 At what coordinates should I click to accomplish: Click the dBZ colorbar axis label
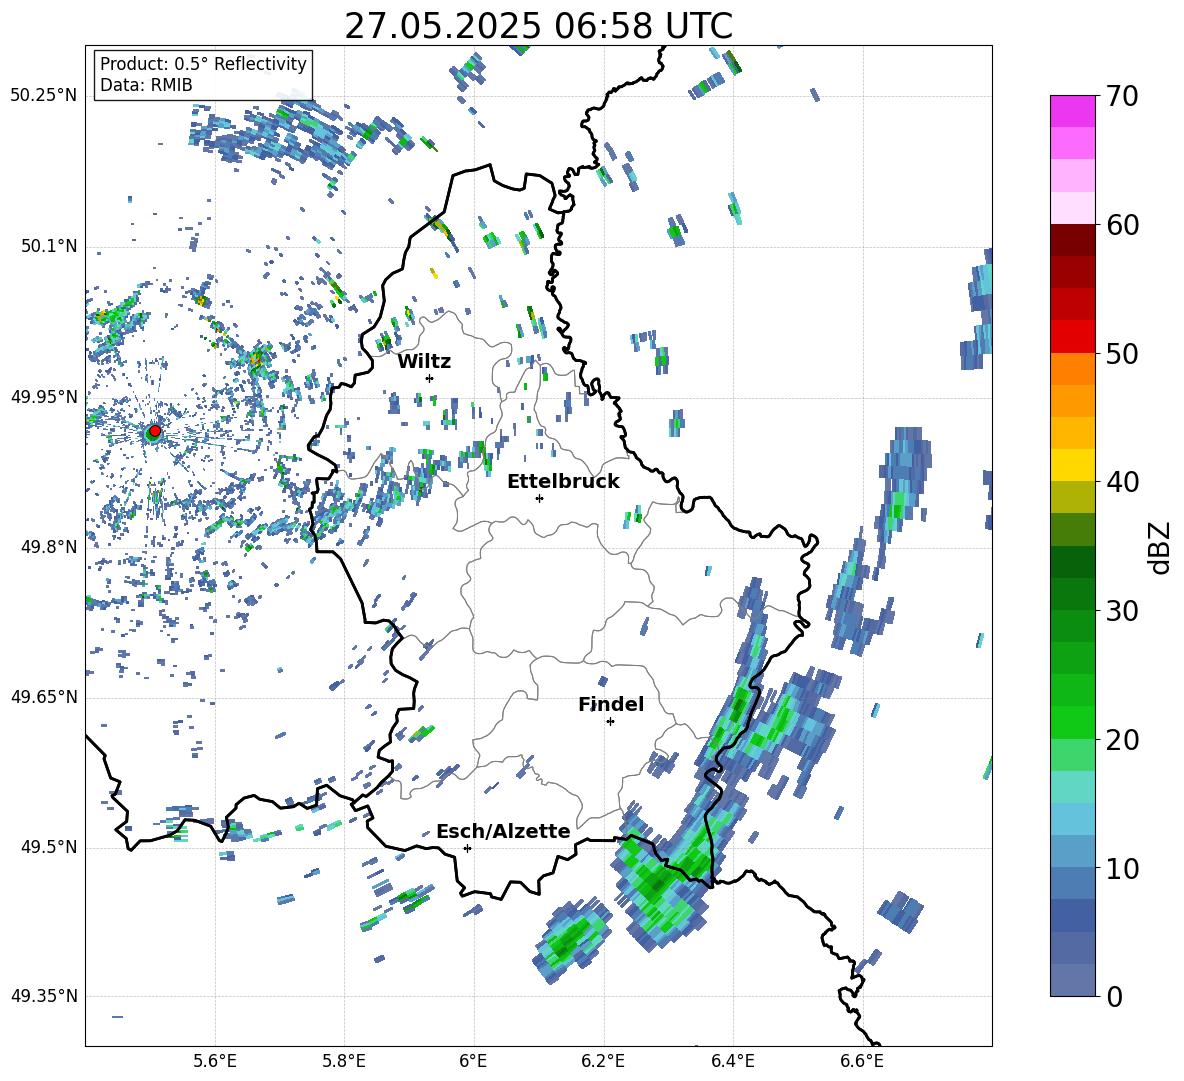tap(1161, 547)
